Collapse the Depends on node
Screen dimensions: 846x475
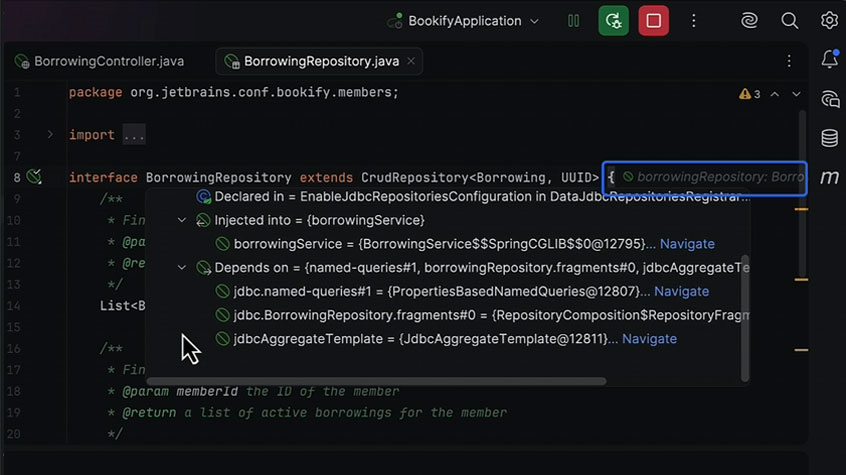(x=182, y=268)
